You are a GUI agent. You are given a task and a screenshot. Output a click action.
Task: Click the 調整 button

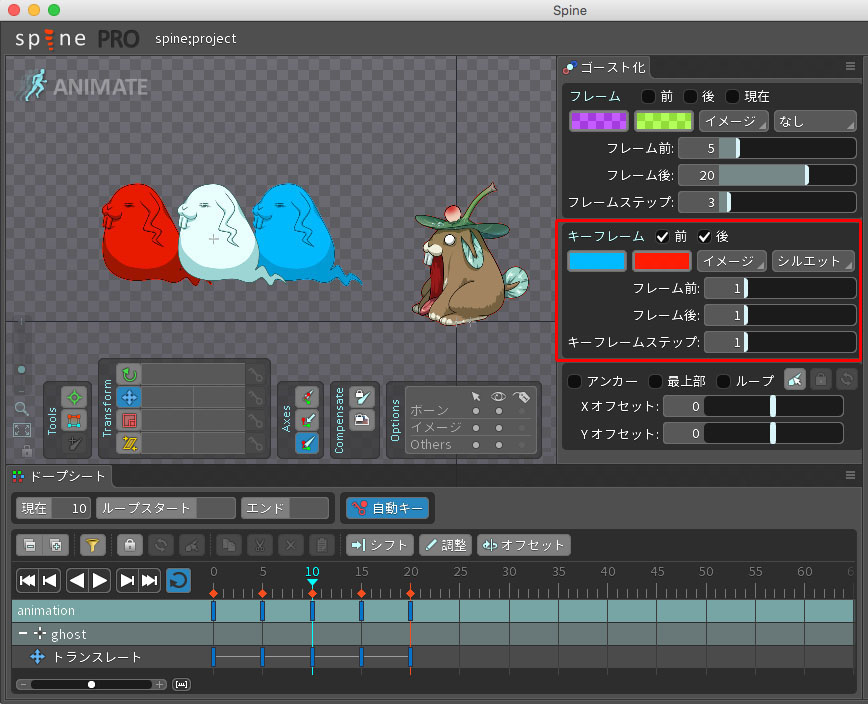446,545
